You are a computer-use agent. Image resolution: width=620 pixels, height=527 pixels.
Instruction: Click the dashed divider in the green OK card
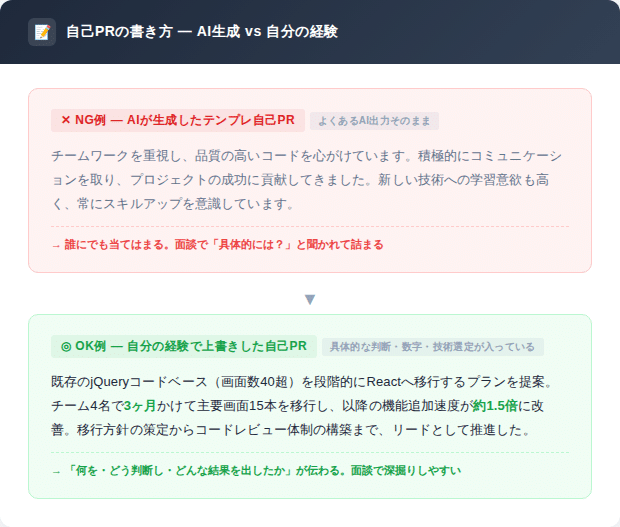pyautogui.click(x=310, y=452)
